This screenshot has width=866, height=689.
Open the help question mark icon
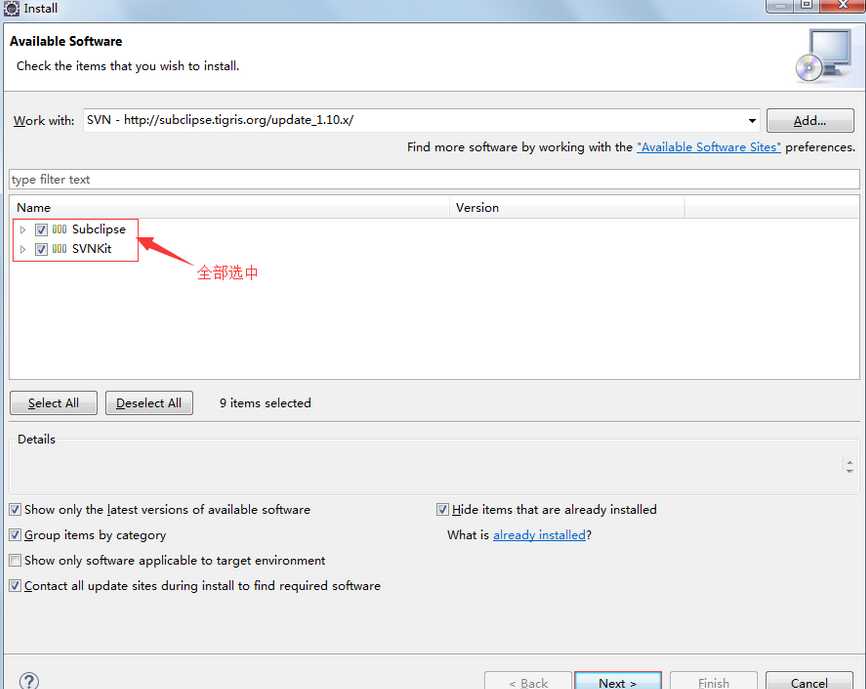pyautogui.click(x=29, y=681)
